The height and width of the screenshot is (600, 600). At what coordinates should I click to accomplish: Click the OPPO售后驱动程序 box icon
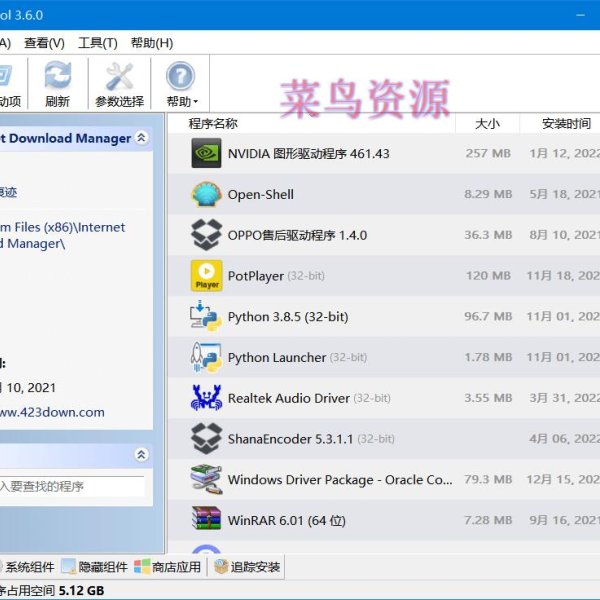point(206,235)
